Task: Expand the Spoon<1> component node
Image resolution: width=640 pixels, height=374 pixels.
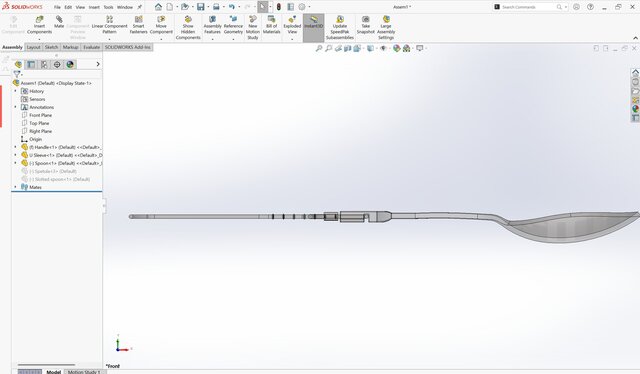Action: [x=16, y=163]
